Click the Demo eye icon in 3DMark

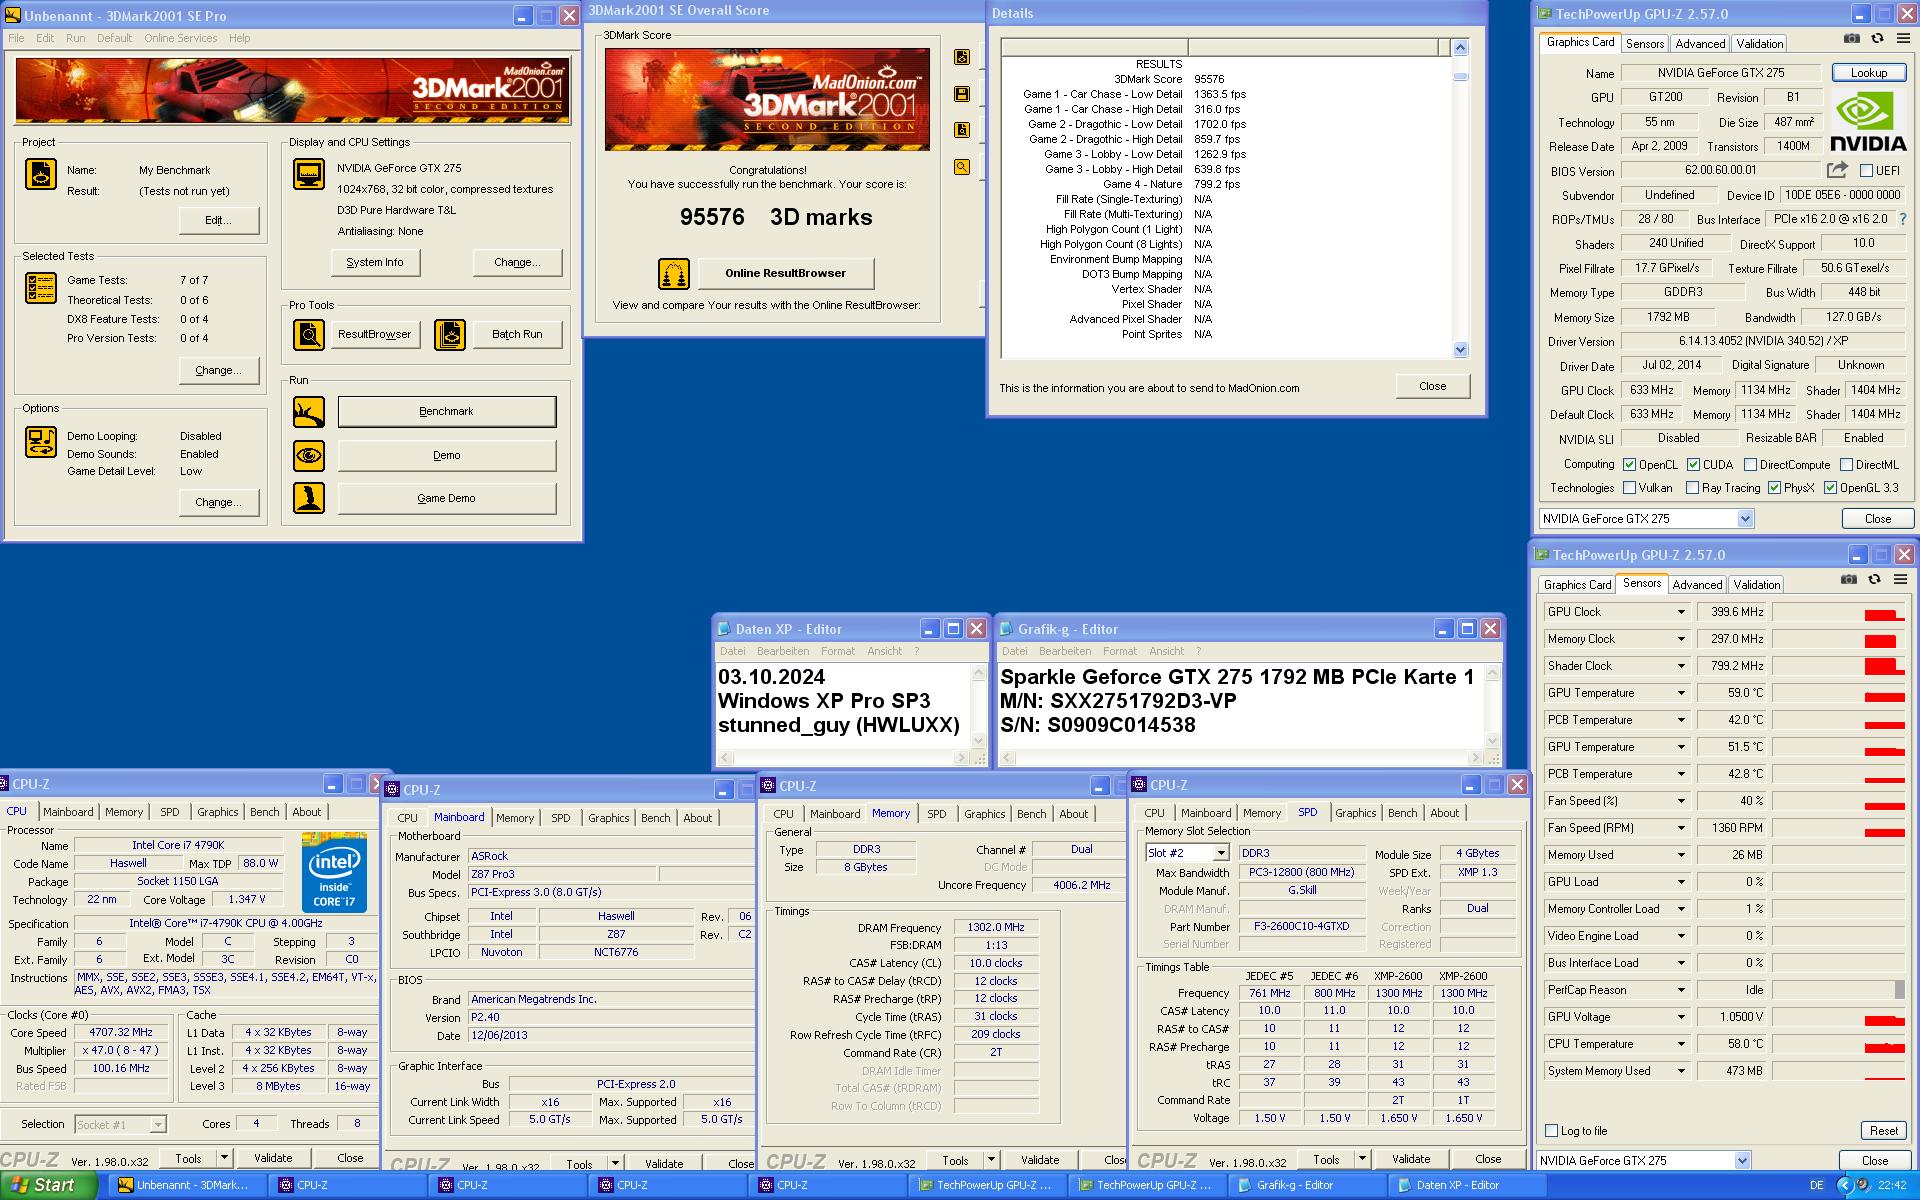(x=309, y=455)
